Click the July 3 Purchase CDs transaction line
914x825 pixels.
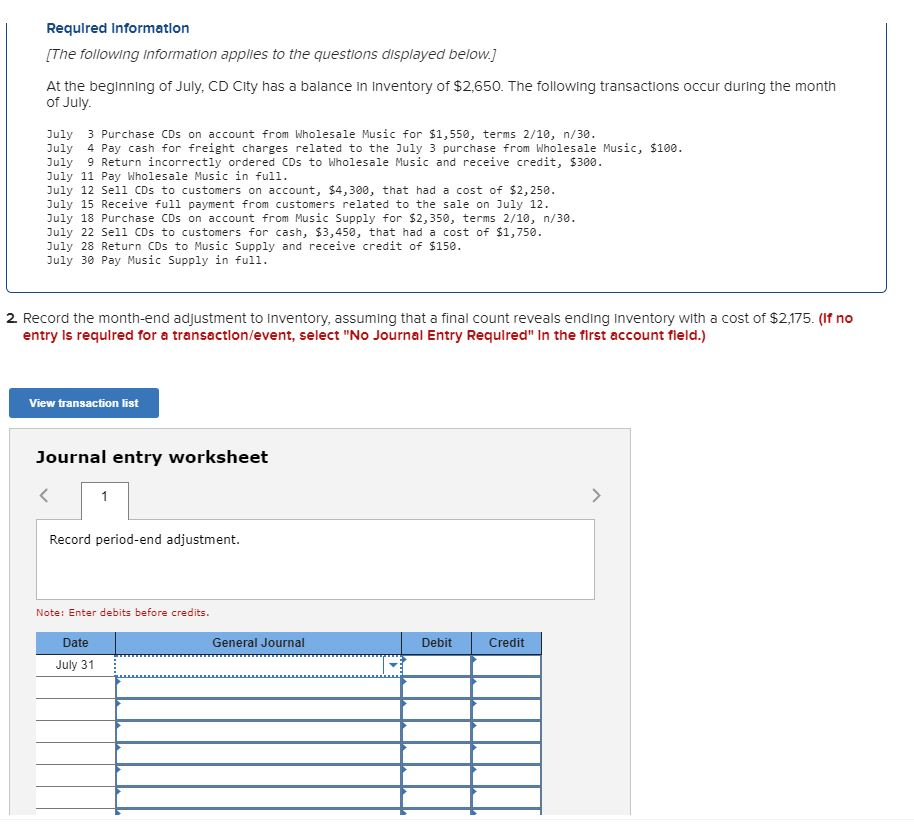click(321, 135)
